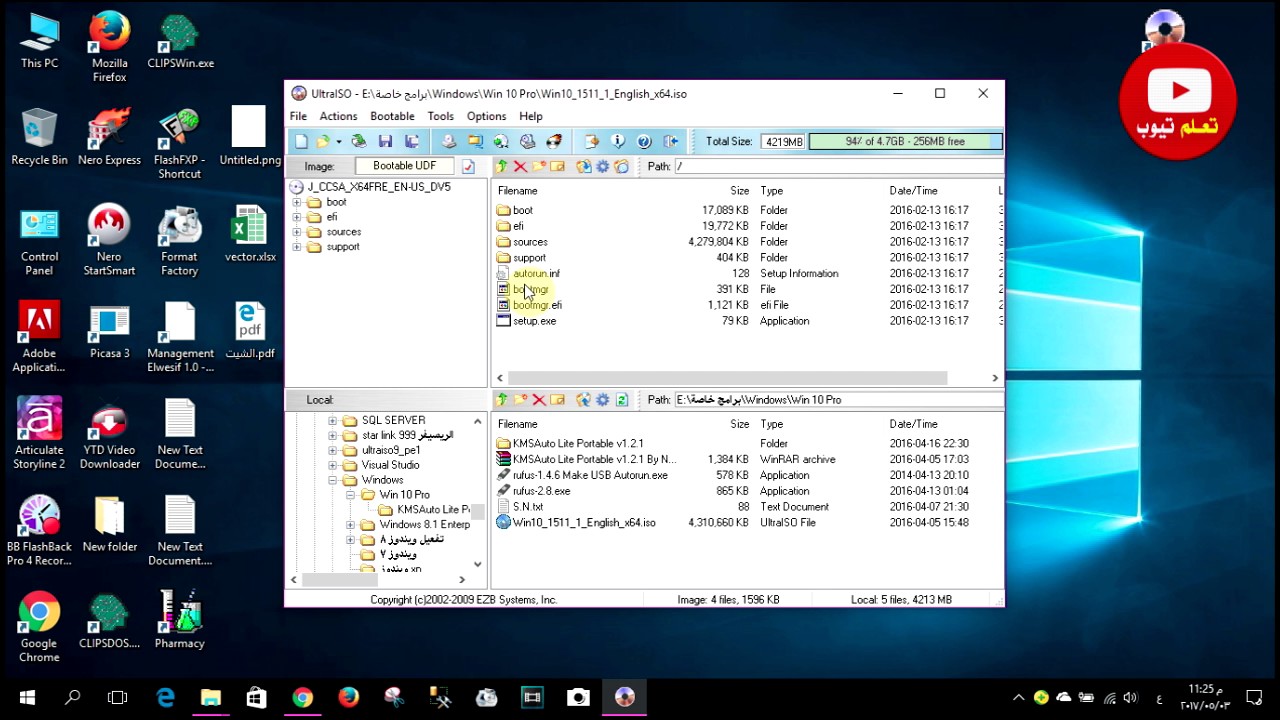Click the Up arrow in Local pane toolbar
This screenshot has width=1280, height=720.
point(502,400)
